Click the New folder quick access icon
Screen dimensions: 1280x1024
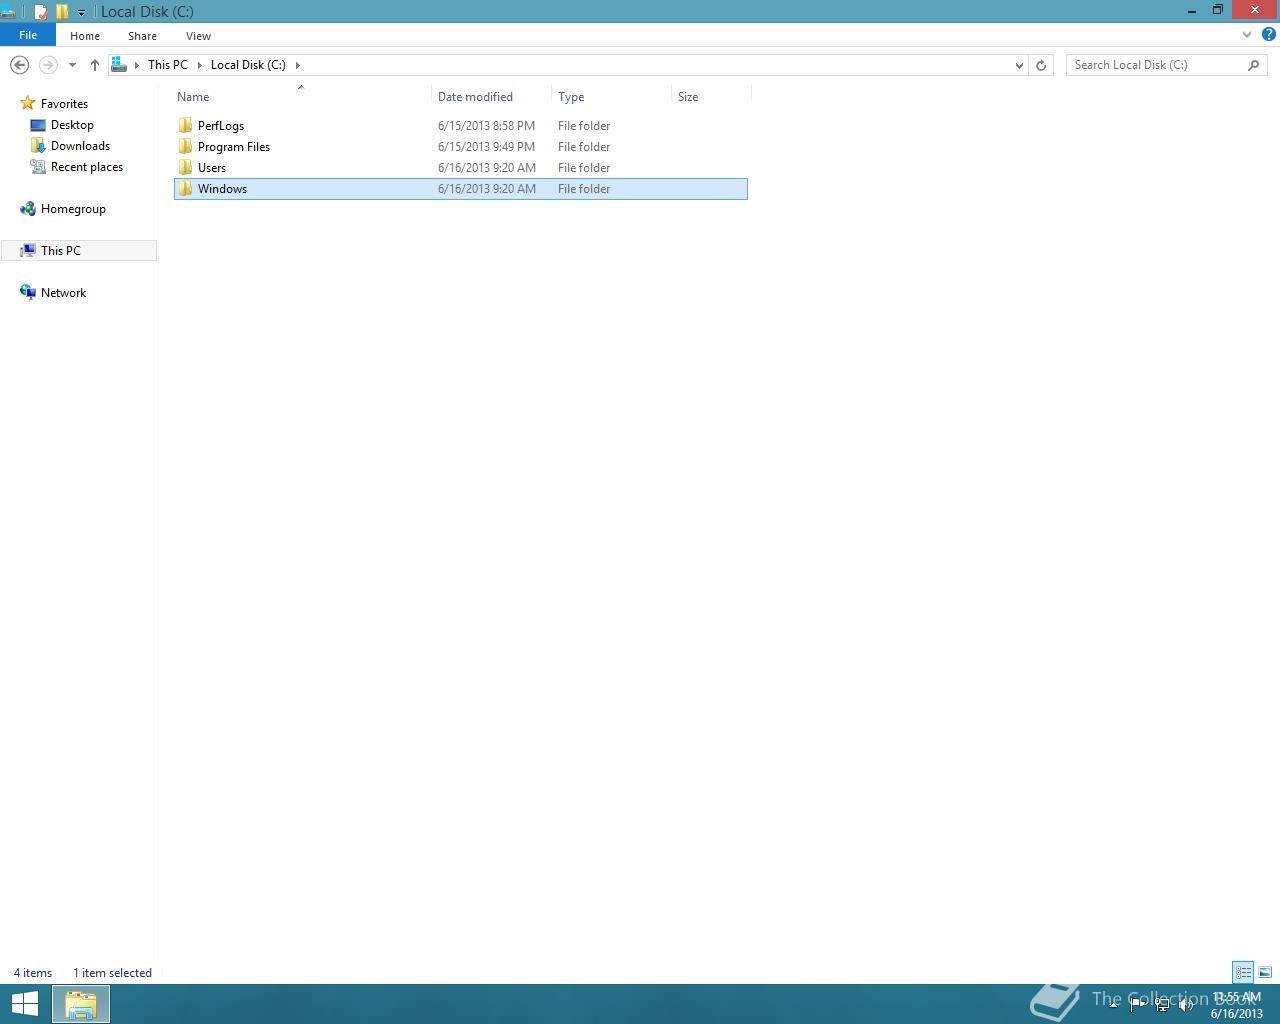tap(62, 12)
